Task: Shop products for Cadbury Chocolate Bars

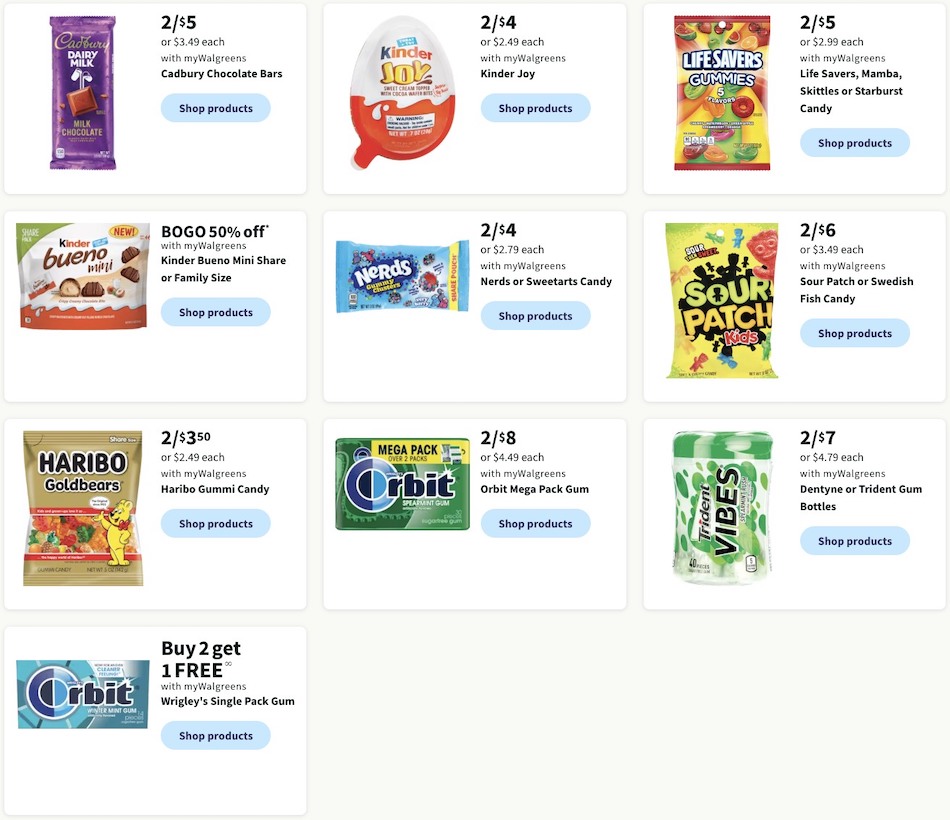Action: coord(216,108)
